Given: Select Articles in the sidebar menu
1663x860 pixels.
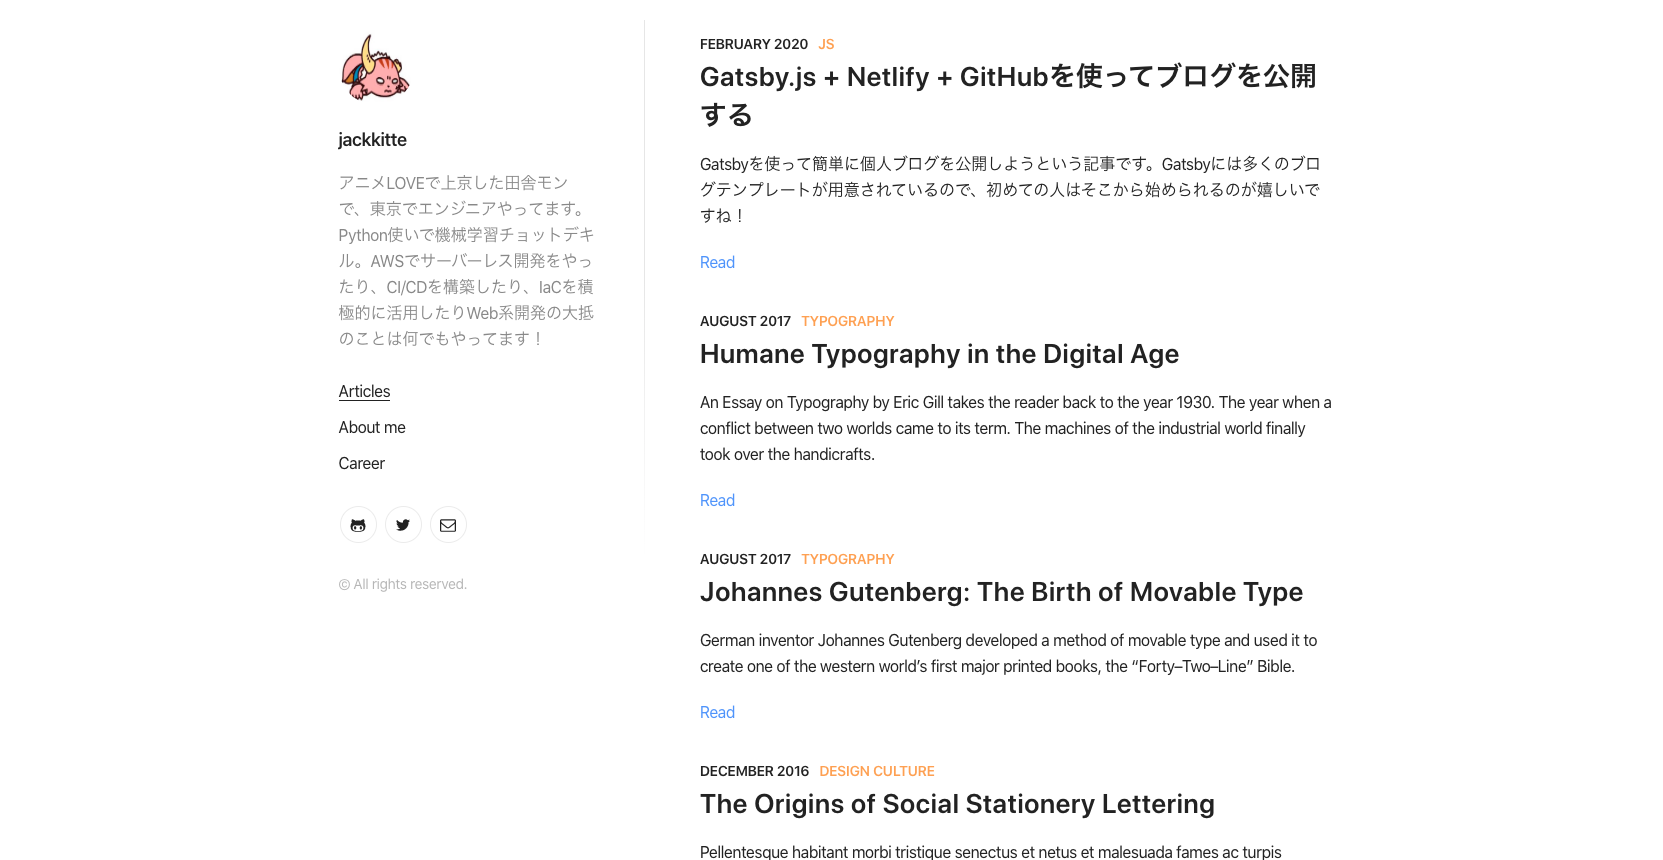Looking at the screenshot, I should pyautogui.click(x=364, y=391).
